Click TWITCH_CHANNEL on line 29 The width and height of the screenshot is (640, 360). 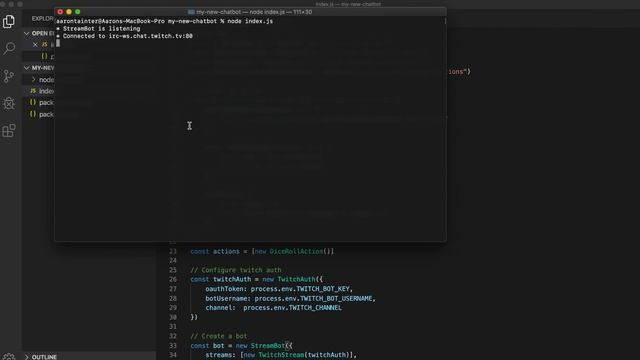[315, 308]
